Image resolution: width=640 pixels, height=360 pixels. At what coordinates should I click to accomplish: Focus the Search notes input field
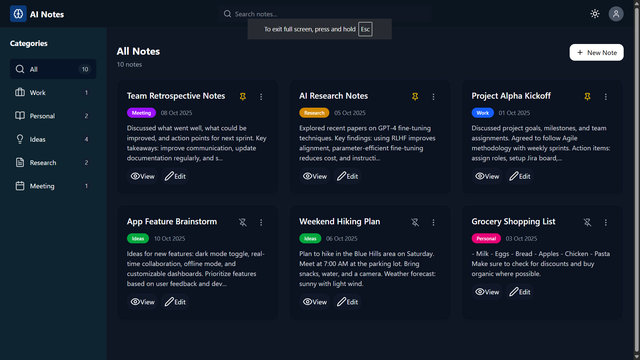(x=325, y=14)
